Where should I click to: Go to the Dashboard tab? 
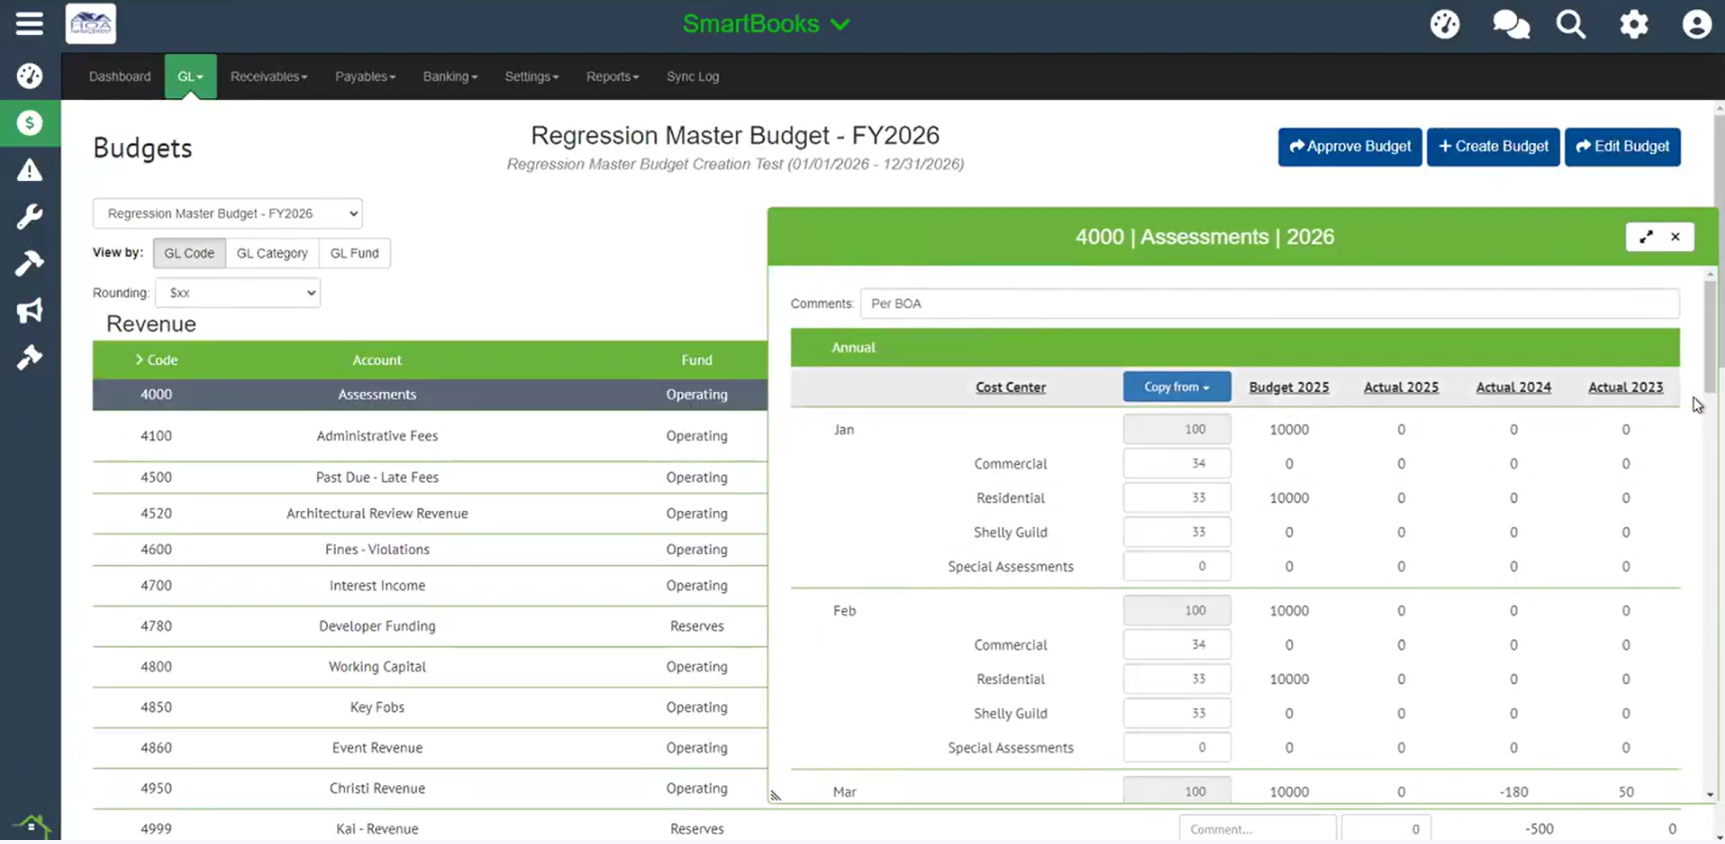(x=120, y=76)
